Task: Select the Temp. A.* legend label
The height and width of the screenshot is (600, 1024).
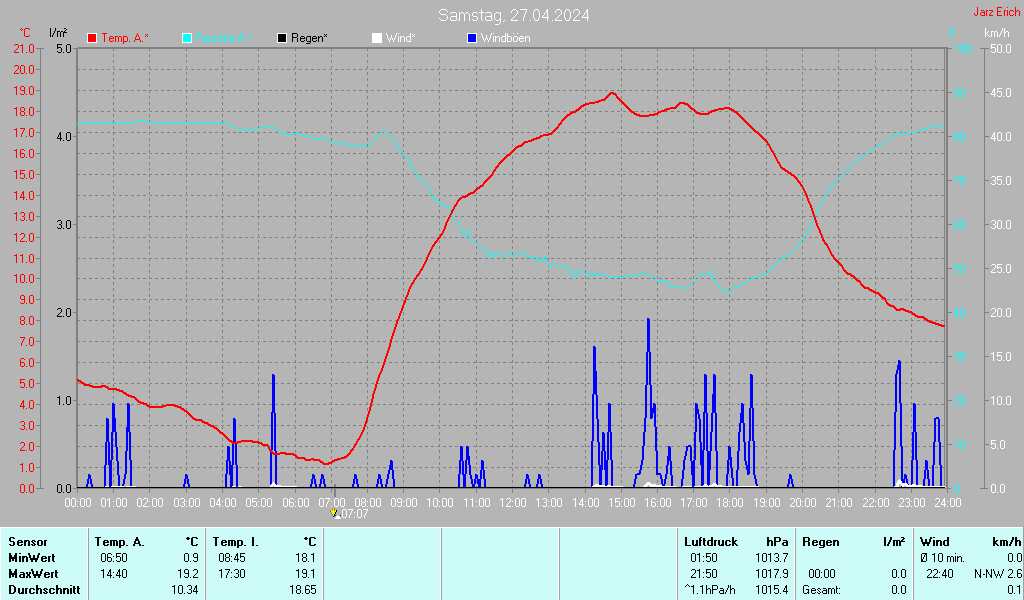Action: (x=124, y=38)
